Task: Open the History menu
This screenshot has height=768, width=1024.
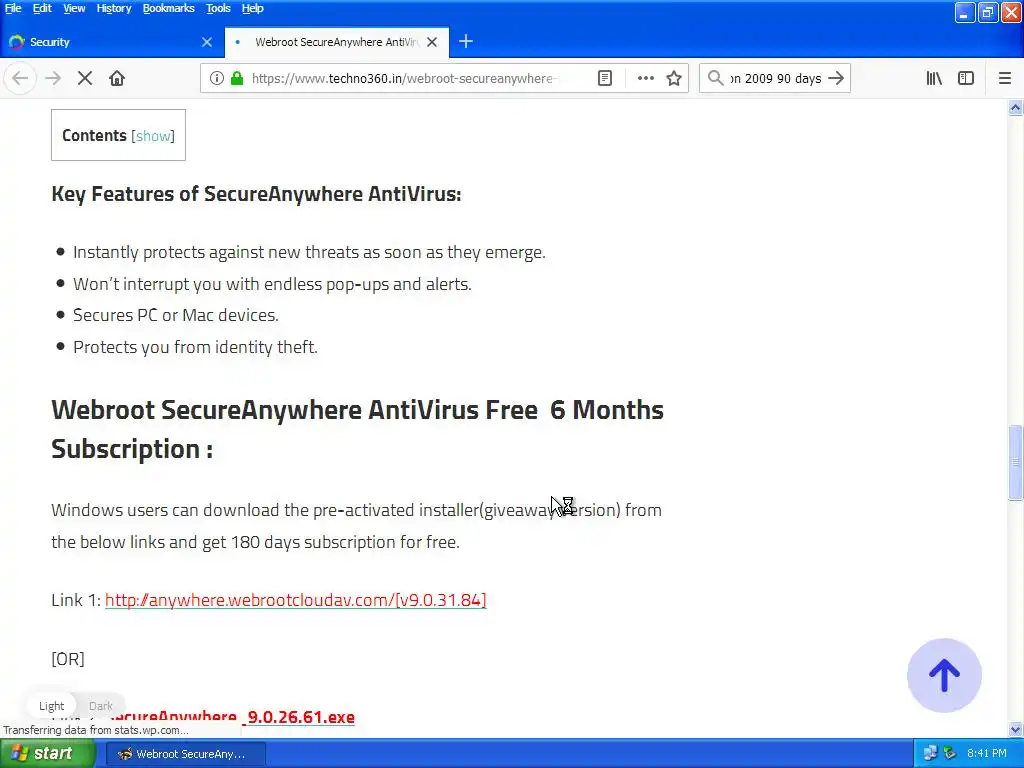Action: point(114,8)
